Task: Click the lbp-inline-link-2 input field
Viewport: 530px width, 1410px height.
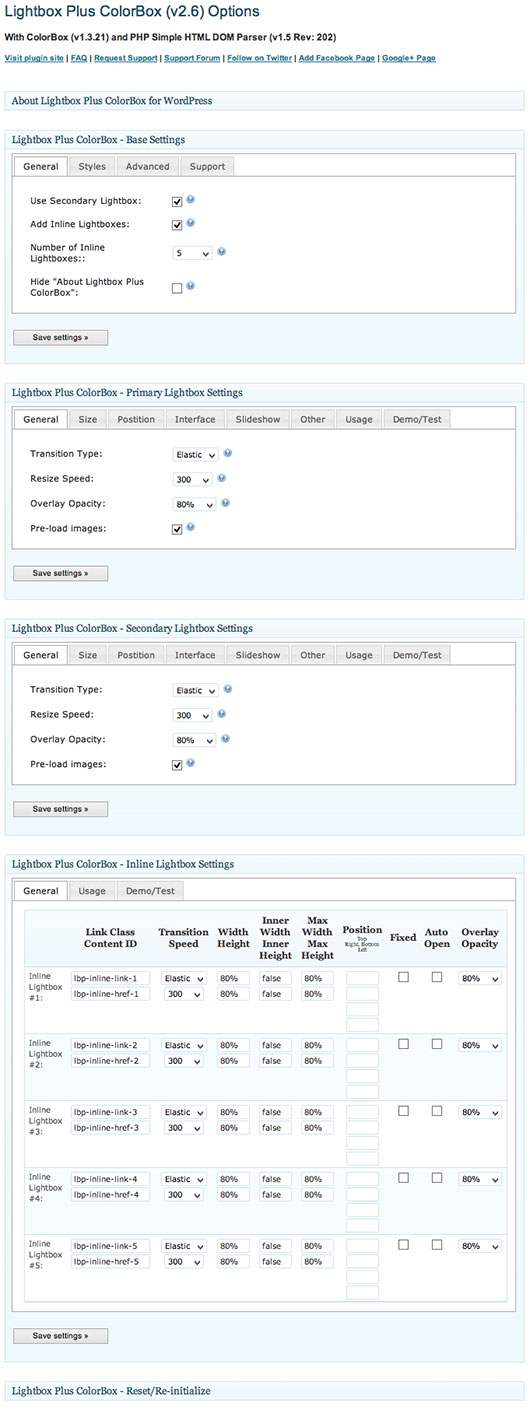Action: (111, 1045)
